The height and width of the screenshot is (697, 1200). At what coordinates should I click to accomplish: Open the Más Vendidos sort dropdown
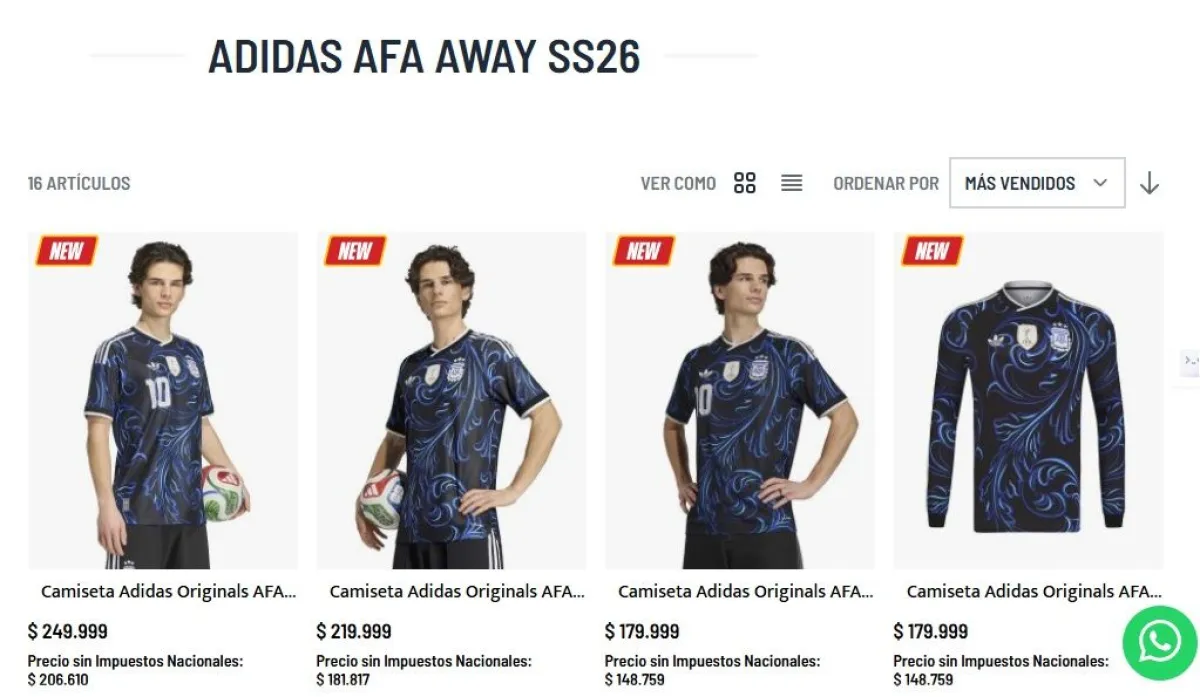tap(1037, 183)
